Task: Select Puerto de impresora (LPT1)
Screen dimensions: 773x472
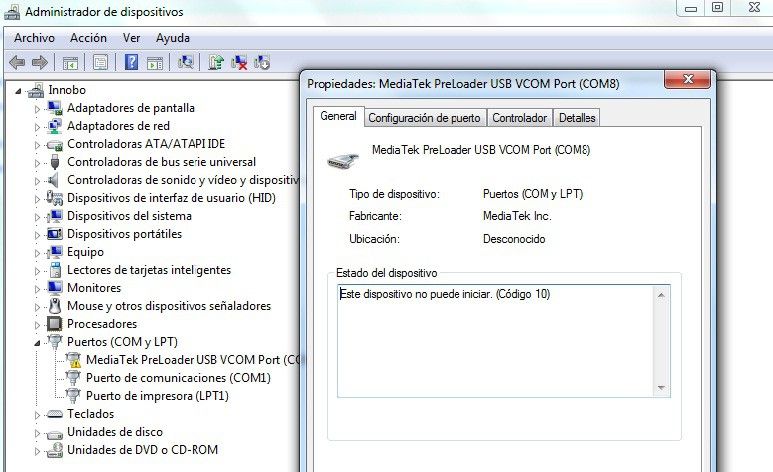Action: (x=157, y=396)
